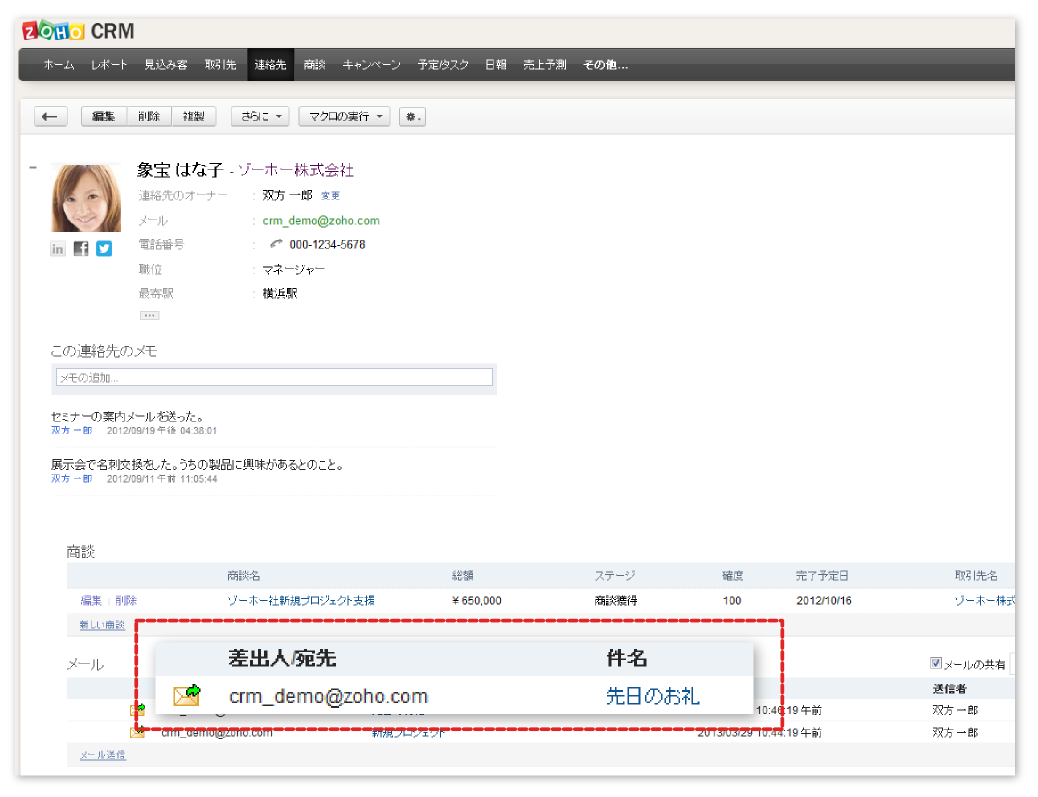Show more contact fields with the ellipsis button
Viewport: 1038px width, 797px height.
tap(149, 316)
